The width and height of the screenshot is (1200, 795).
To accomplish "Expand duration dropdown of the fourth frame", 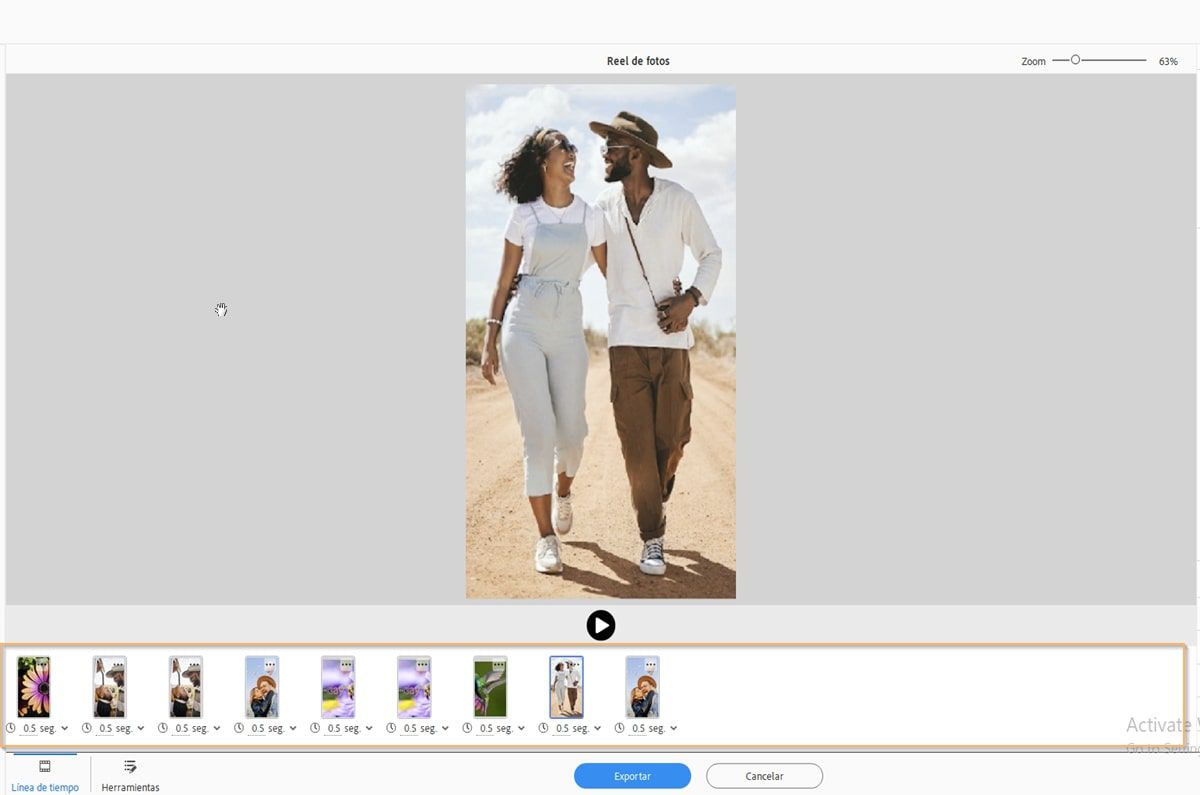I will [x=293, y=729].
